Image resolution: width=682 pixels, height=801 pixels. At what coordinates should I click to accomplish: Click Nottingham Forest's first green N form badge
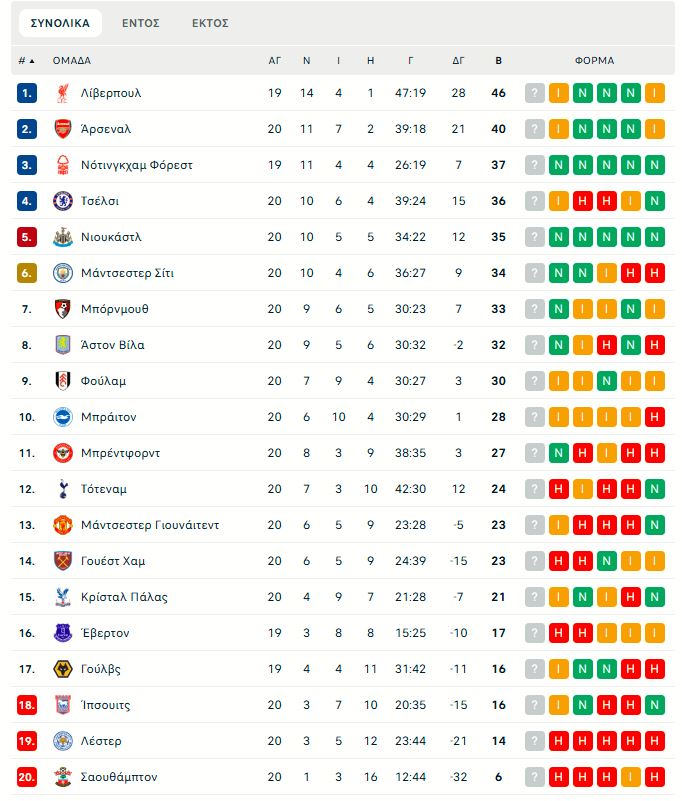[559, 165]
